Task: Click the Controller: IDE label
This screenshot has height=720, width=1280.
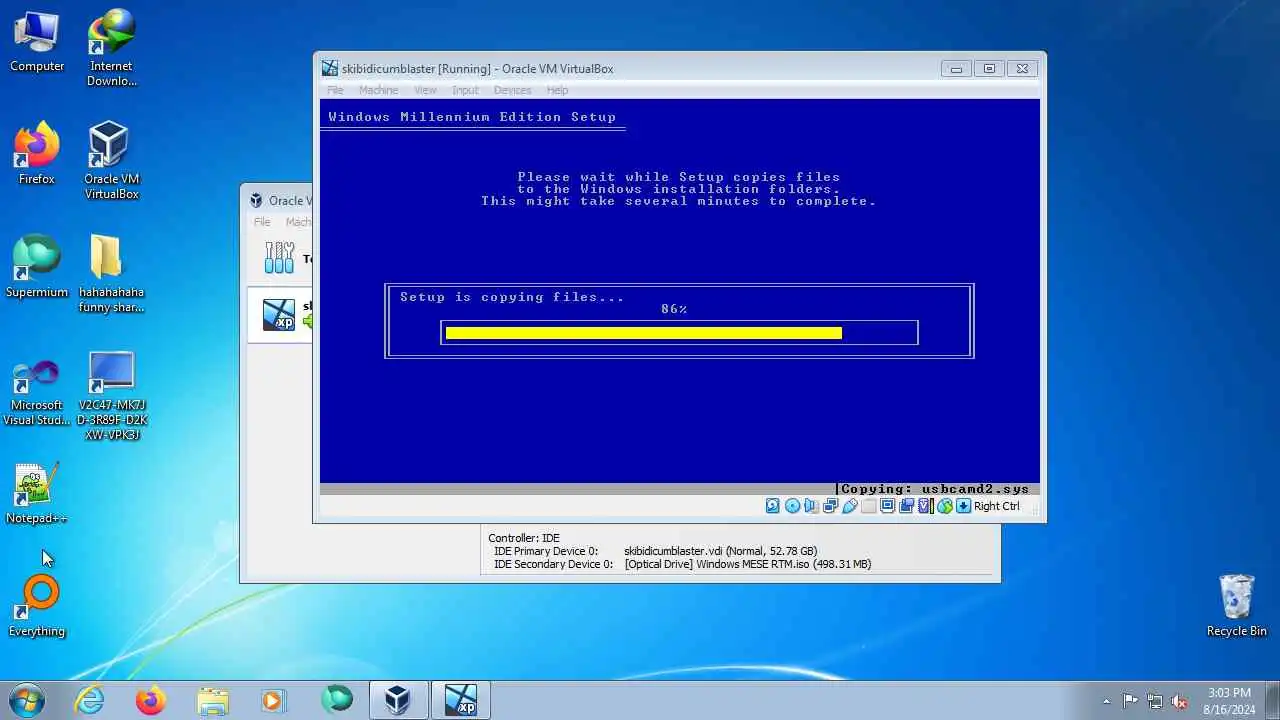Action: tap(524, 538)
